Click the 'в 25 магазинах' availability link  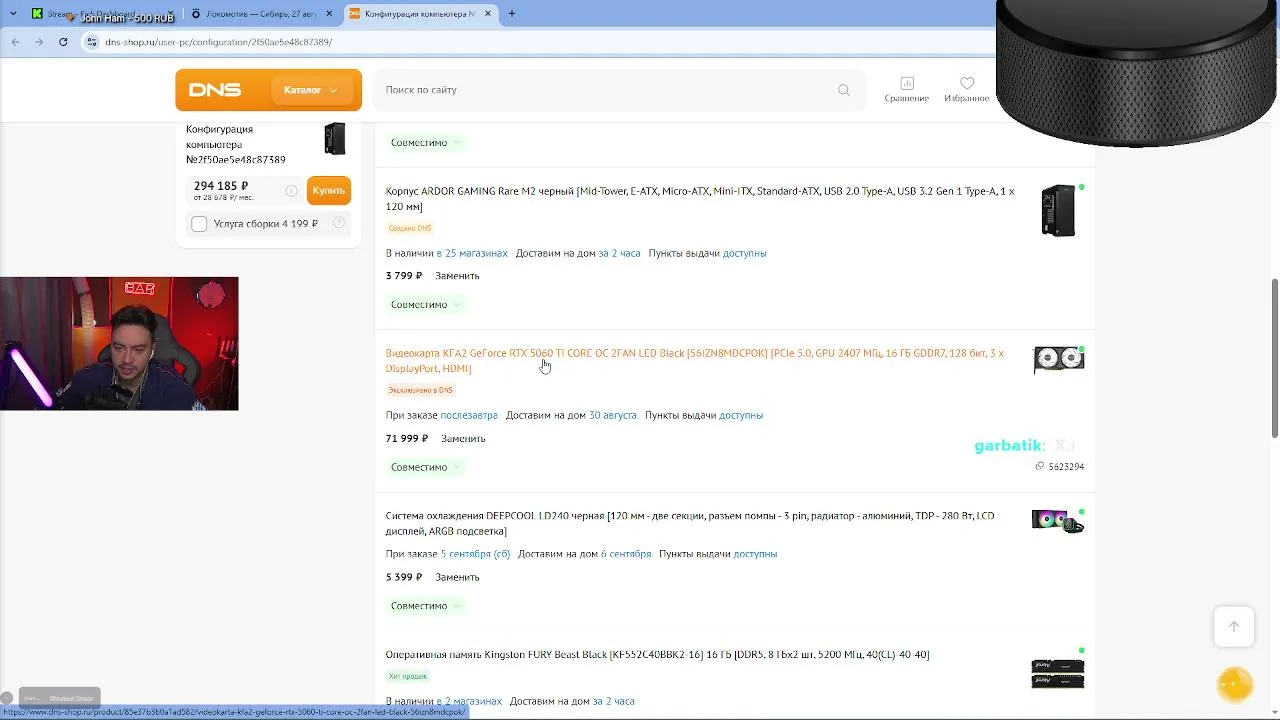point(472,254)
